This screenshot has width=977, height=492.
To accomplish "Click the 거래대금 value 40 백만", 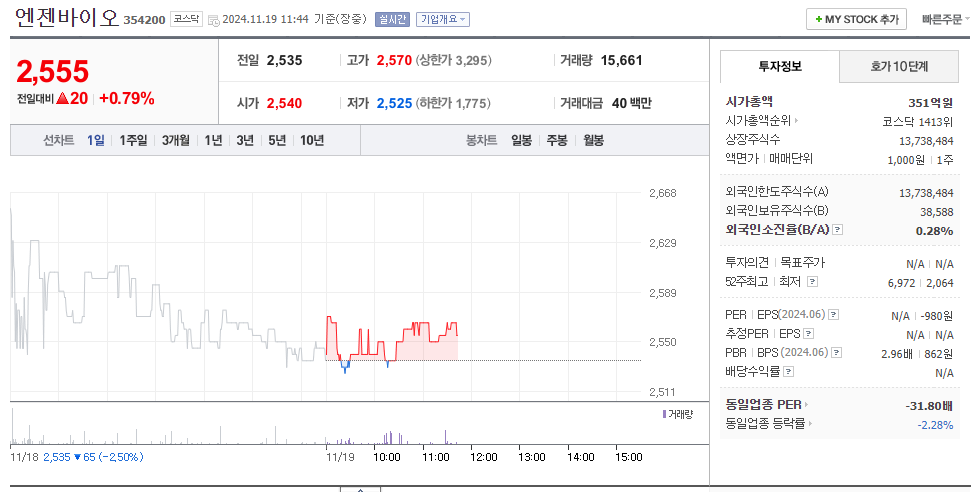I will 632,103.
